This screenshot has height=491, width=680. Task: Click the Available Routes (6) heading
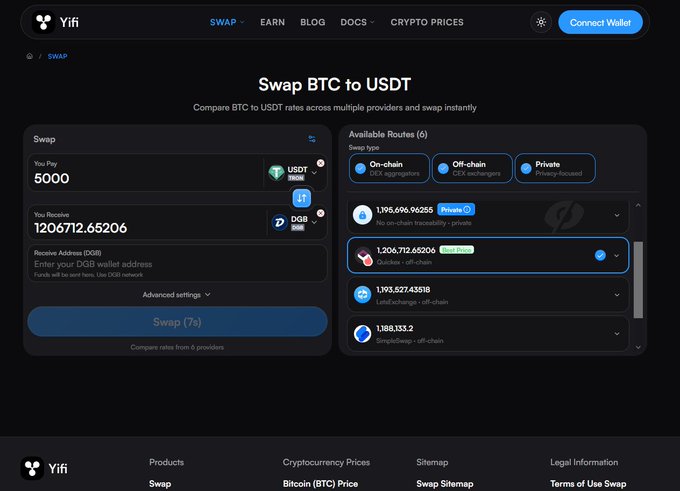click(388, 134)
